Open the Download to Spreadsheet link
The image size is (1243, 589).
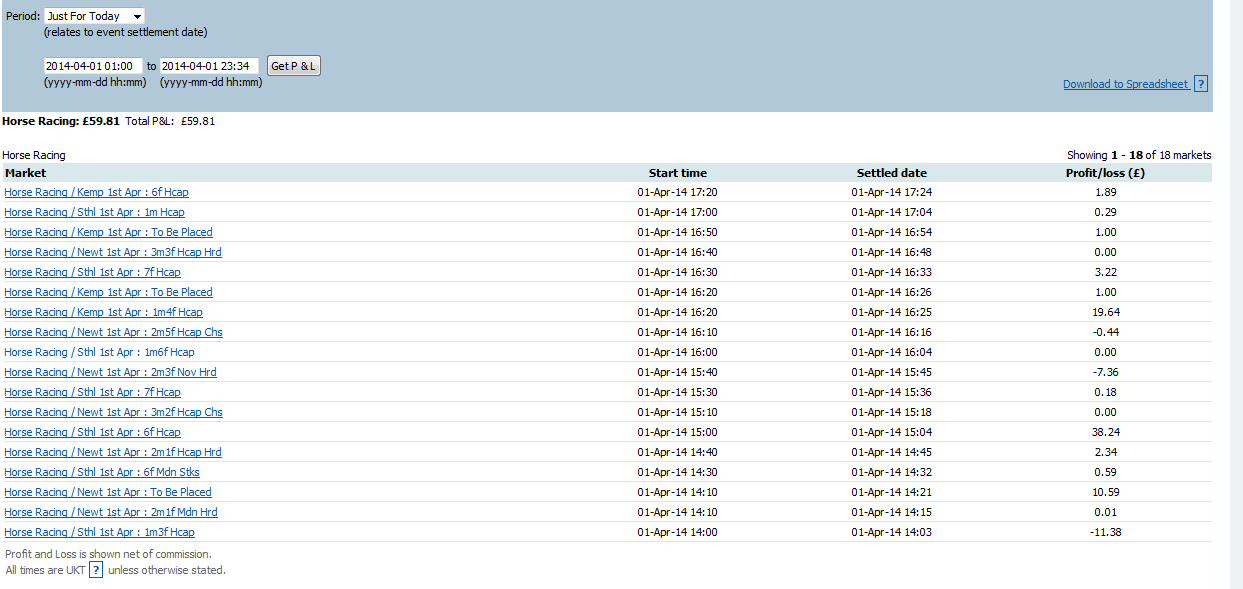tap(1126, 84)
